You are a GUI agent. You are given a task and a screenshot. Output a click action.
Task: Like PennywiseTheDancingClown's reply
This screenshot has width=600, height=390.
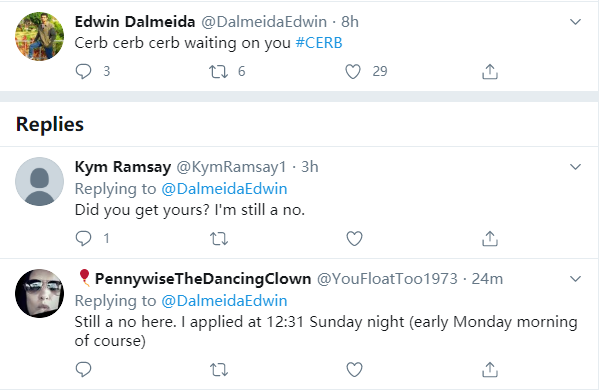[354, 370]
